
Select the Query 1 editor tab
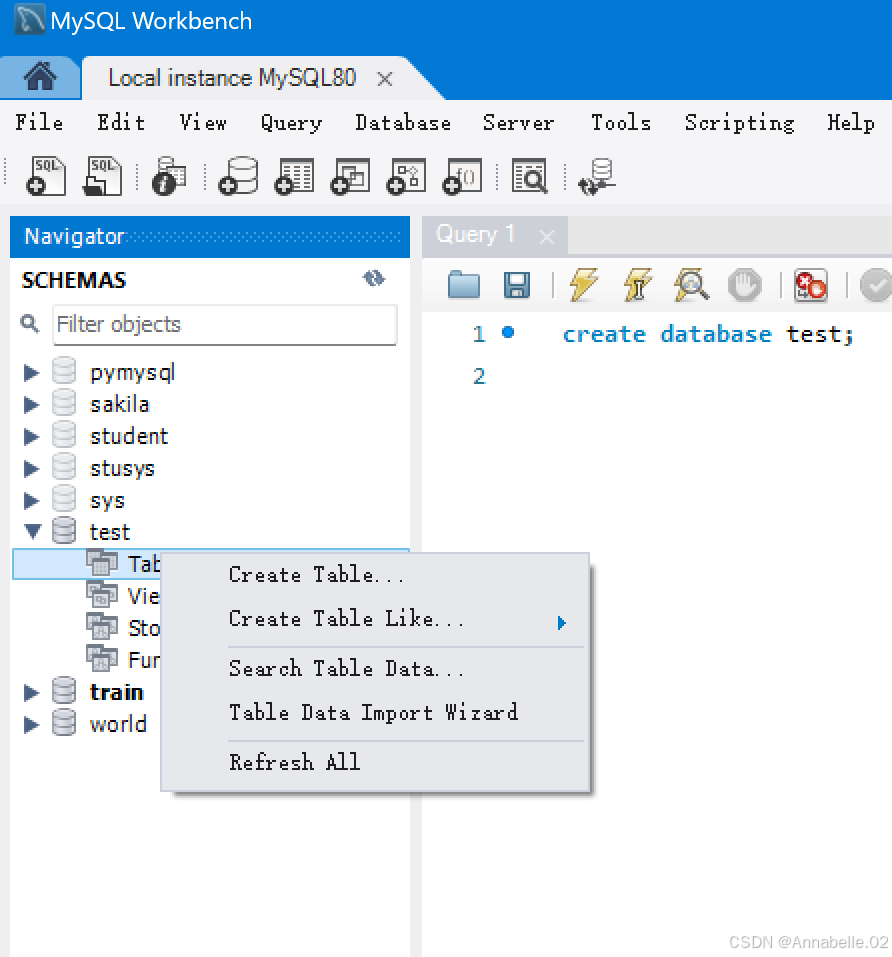pyautogui.click(x=475, y=234)
